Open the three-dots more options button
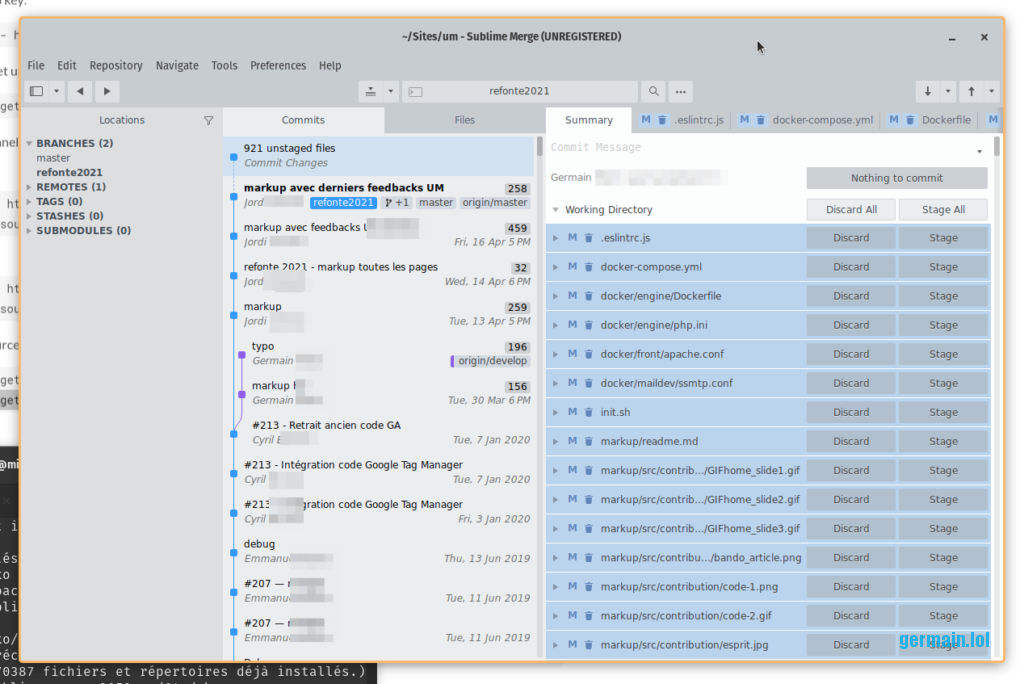This screenshot has height=684, width=1024. click(x=681, y=91)
